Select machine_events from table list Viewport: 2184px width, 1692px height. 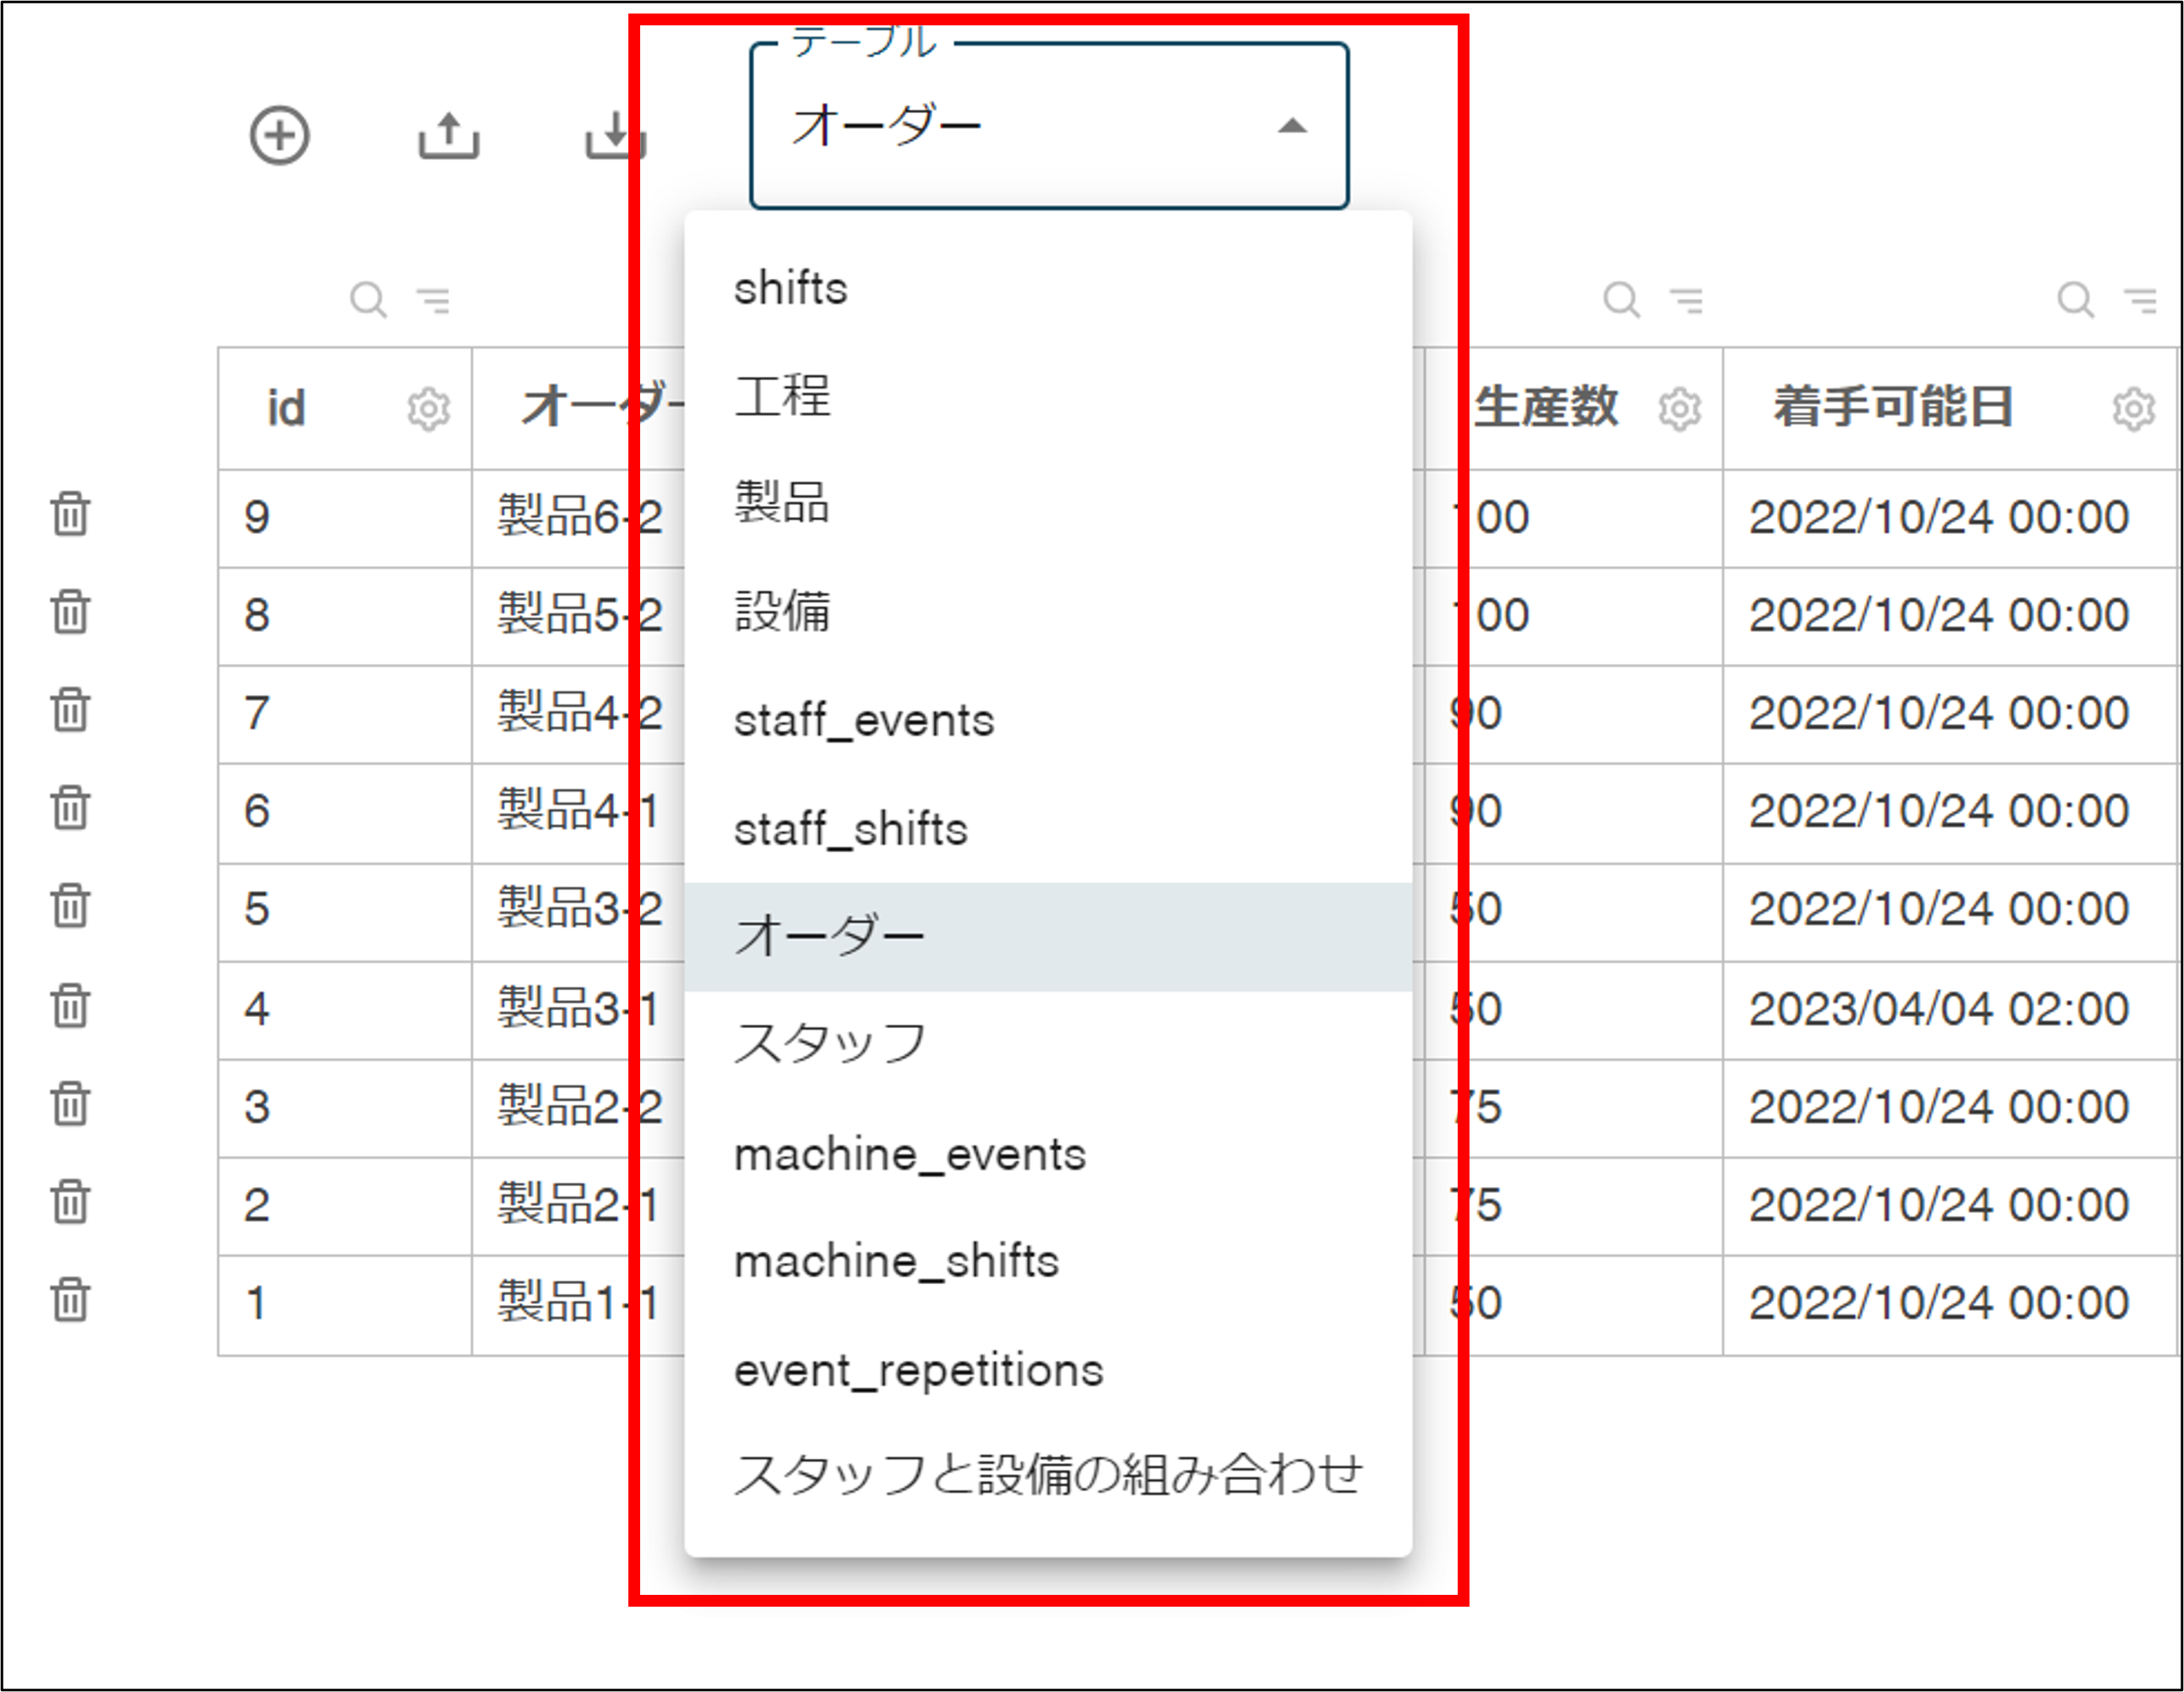(x=1048, y=1154)
